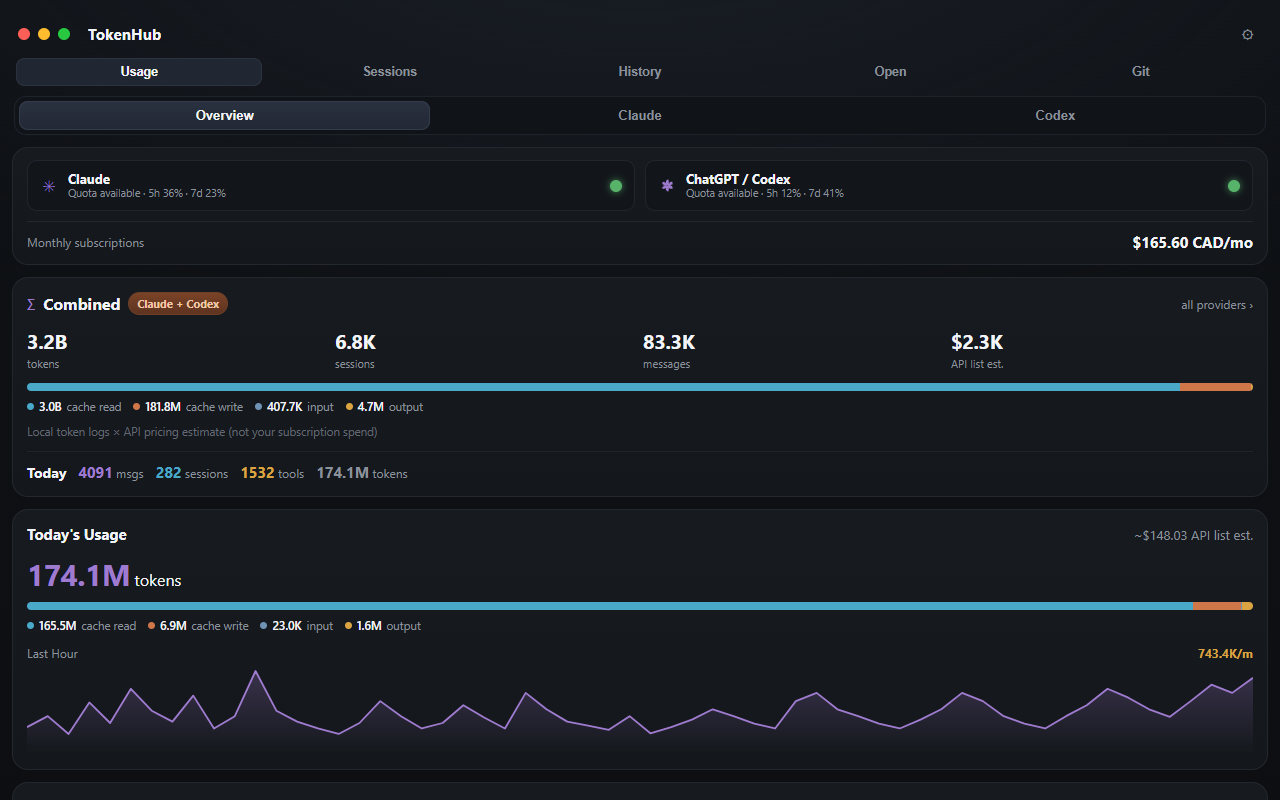Viewport: 1280px width, 800px height.
Task: Click Today's Usage heading
Action: point(77,535)
